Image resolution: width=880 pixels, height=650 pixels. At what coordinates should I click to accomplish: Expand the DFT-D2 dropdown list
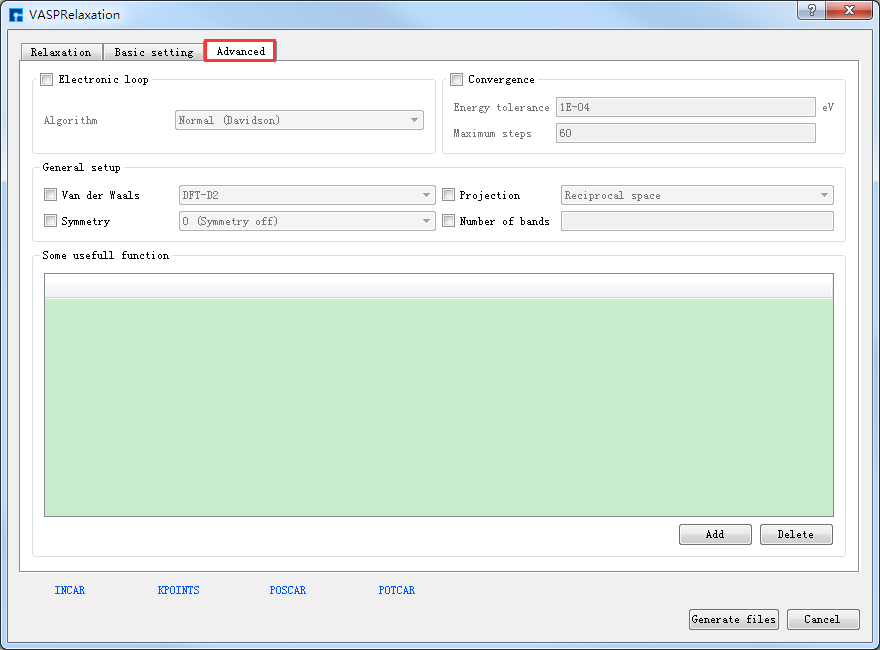[306, 196]
